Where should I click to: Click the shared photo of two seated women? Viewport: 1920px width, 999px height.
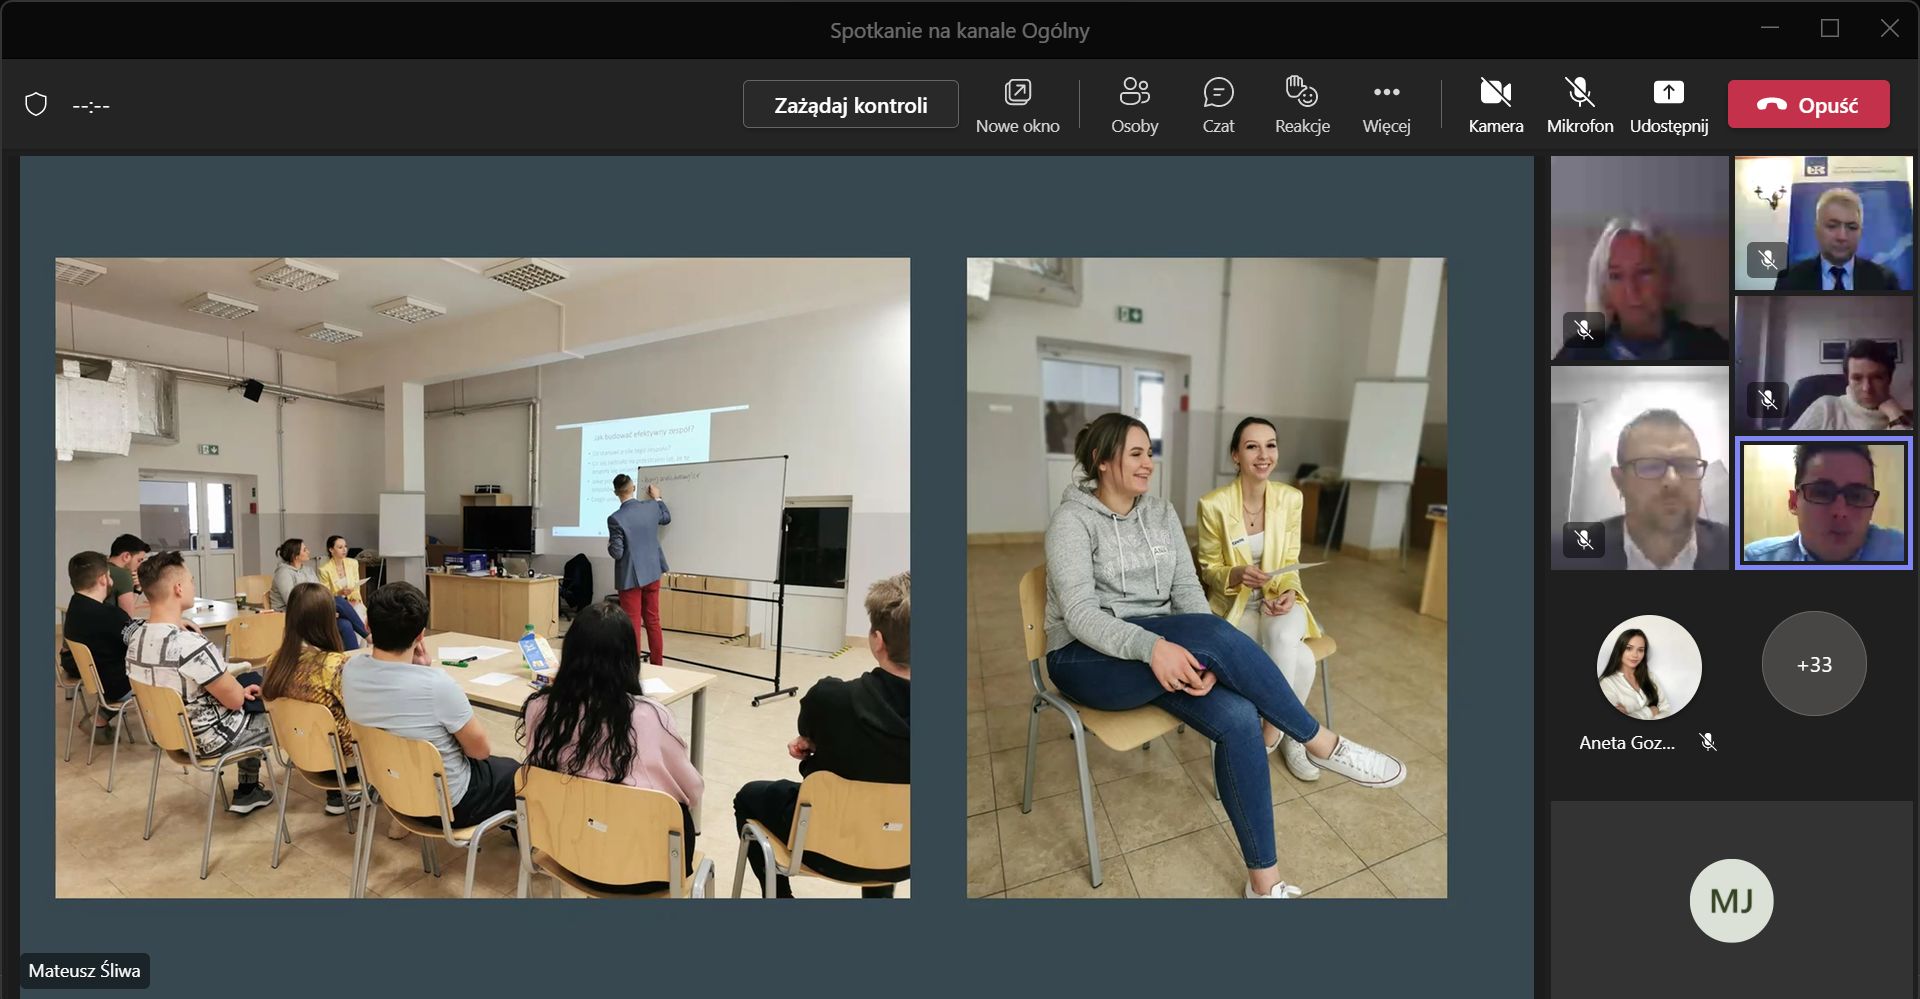tap(1206, 578)
